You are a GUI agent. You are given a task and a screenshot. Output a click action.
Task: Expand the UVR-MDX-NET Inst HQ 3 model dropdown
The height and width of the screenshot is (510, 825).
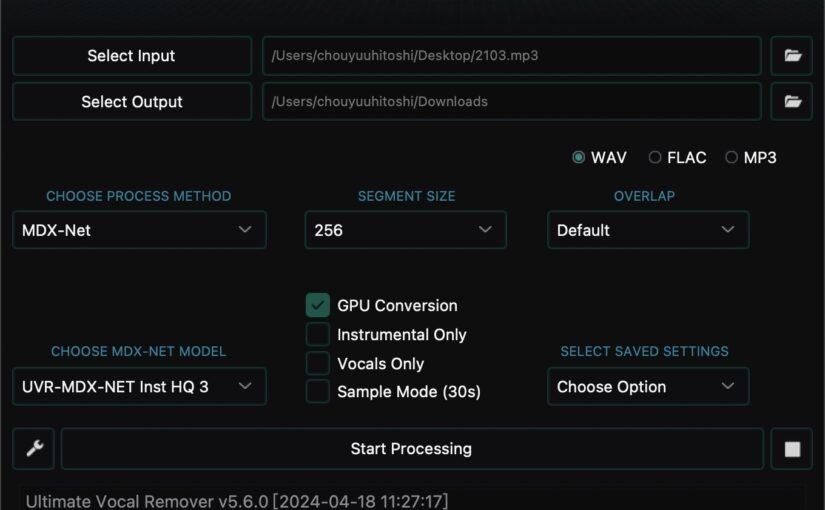coord(139,387)
